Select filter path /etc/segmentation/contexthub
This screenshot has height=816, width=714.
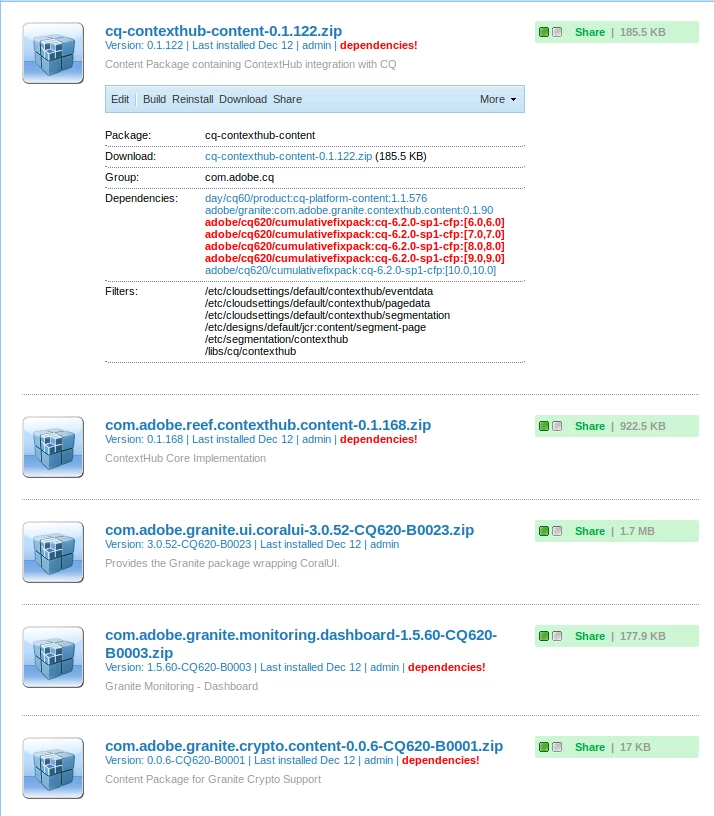point(276,339)
